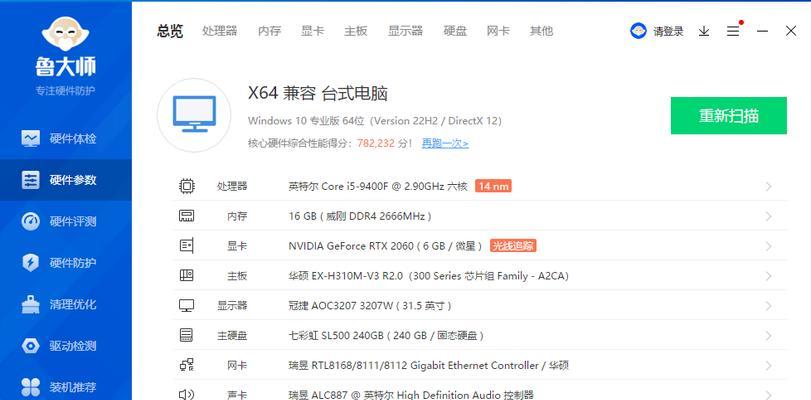Click the text 瑞昱 RTL8168/8111/8112 Gigabit Ethernet Controller
Screen dimensions: 811x400
click(x=413, y=365)
